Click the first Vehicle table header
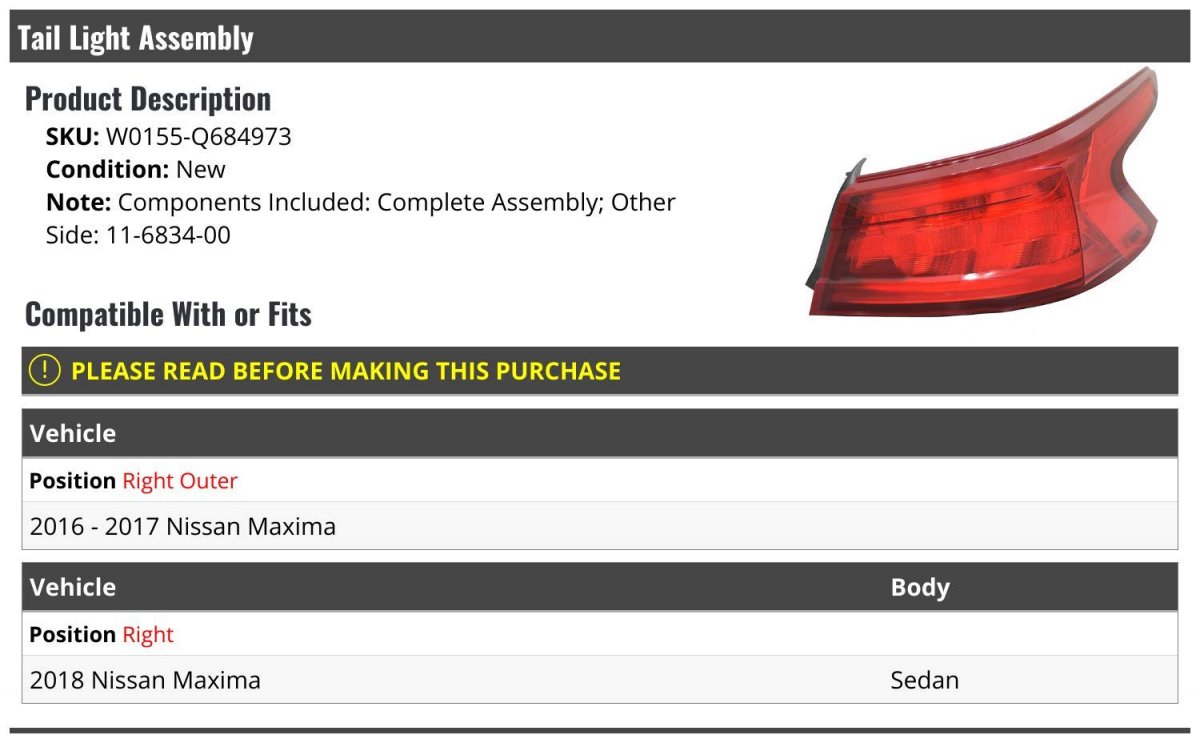Screen dimensions: 1200x743 point(600,434)
